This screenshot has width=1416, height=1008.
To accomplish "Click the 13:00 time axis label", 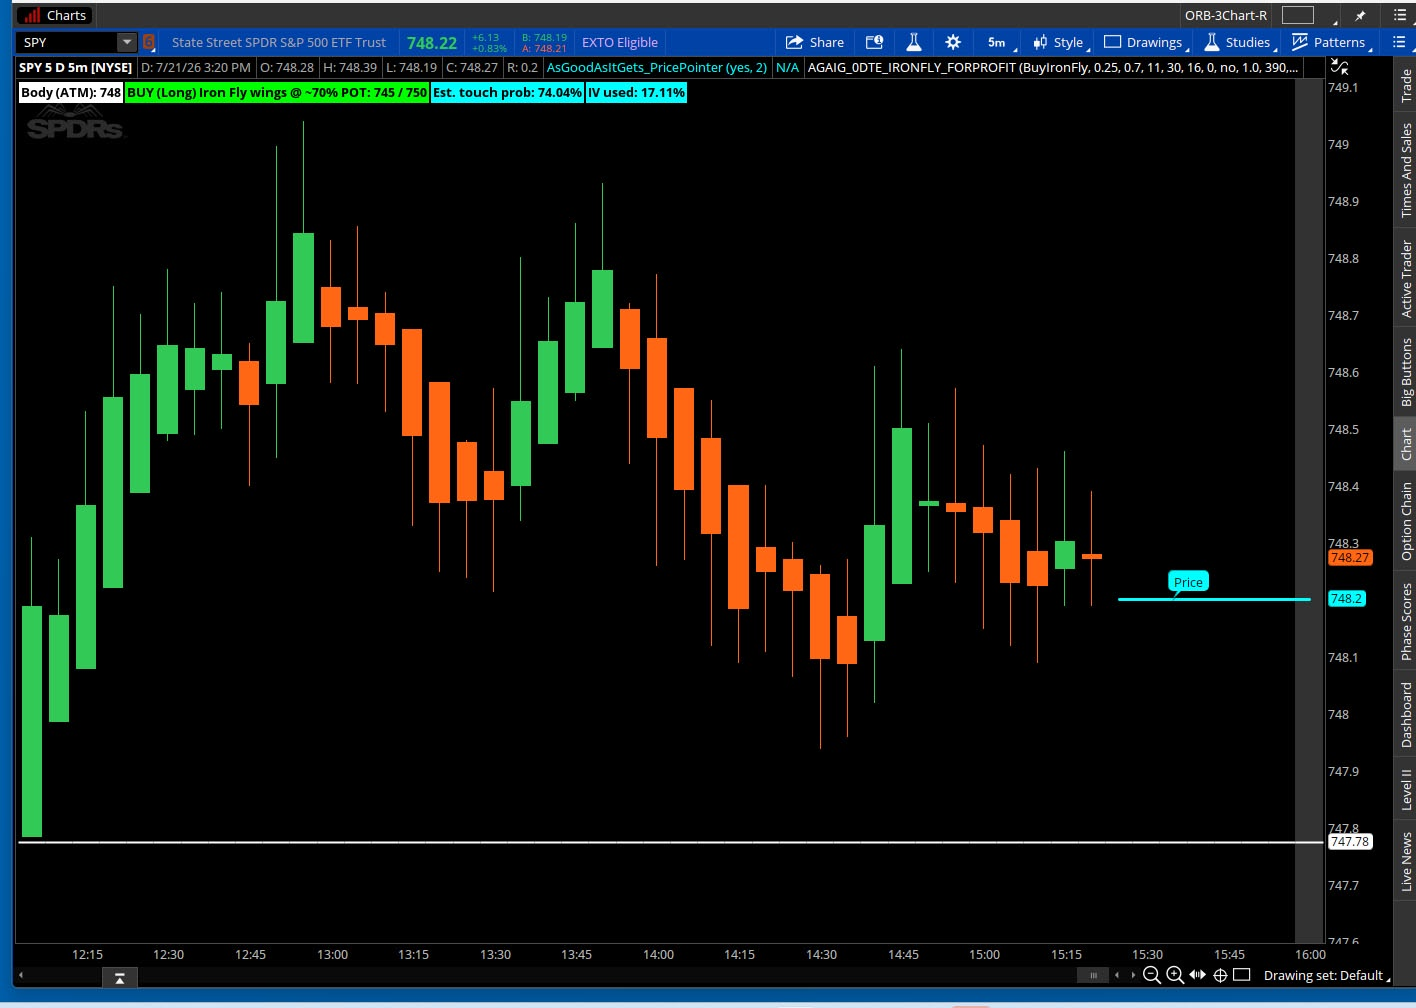I will pos(332,955).
